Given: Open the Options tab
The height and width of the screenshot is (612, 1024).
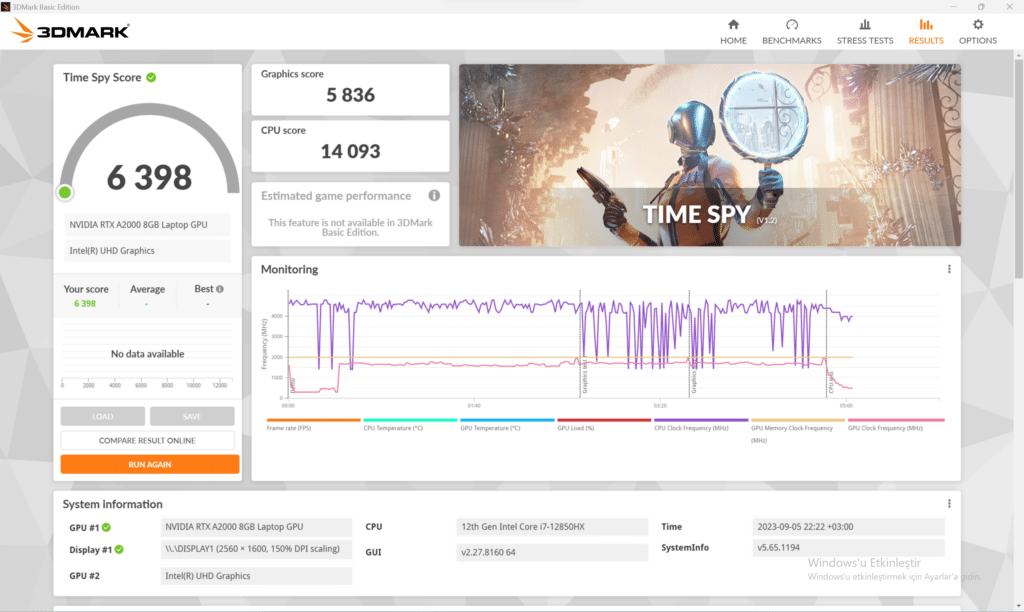Looking at the screenshot, I should click(x=978, y=31).
